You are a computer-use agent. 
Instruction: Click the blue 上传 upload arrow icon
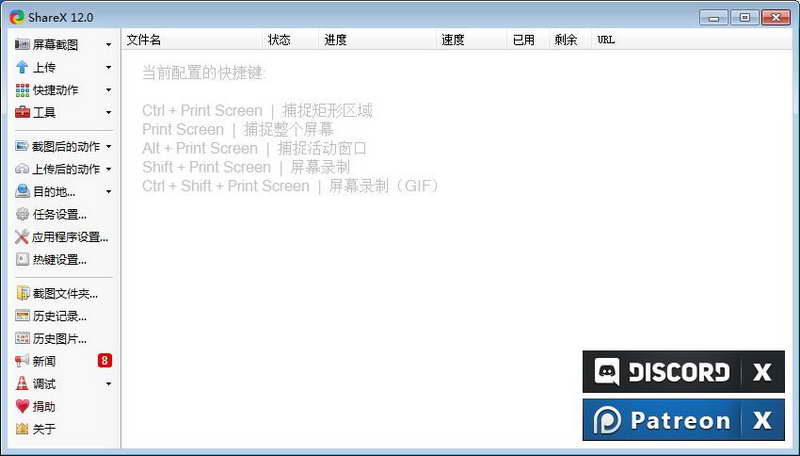[x=22, y=67]
